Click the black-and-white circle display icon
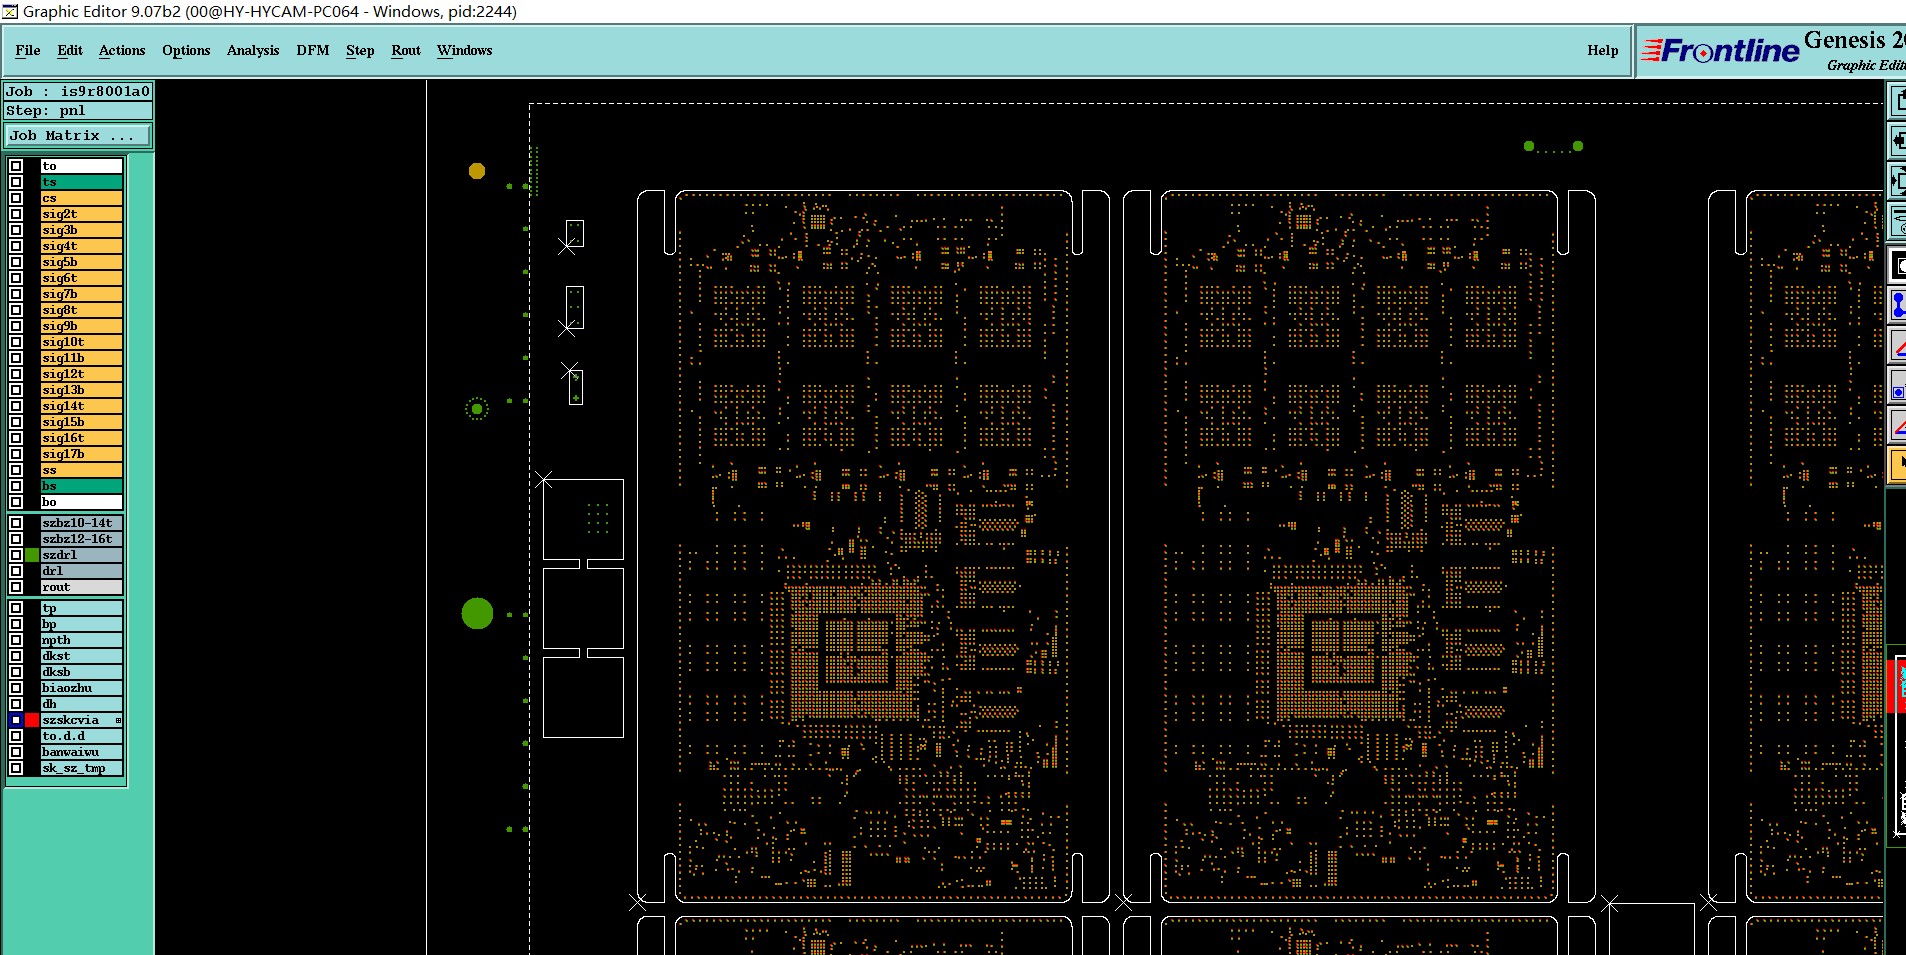The height and width of the screenshot is (955, 1906). [x=1897, y=265]
